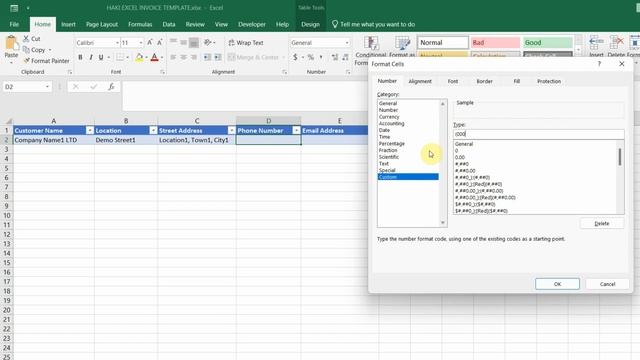
Task: Increase font size with larger A icon
Action: pos(150,42)
